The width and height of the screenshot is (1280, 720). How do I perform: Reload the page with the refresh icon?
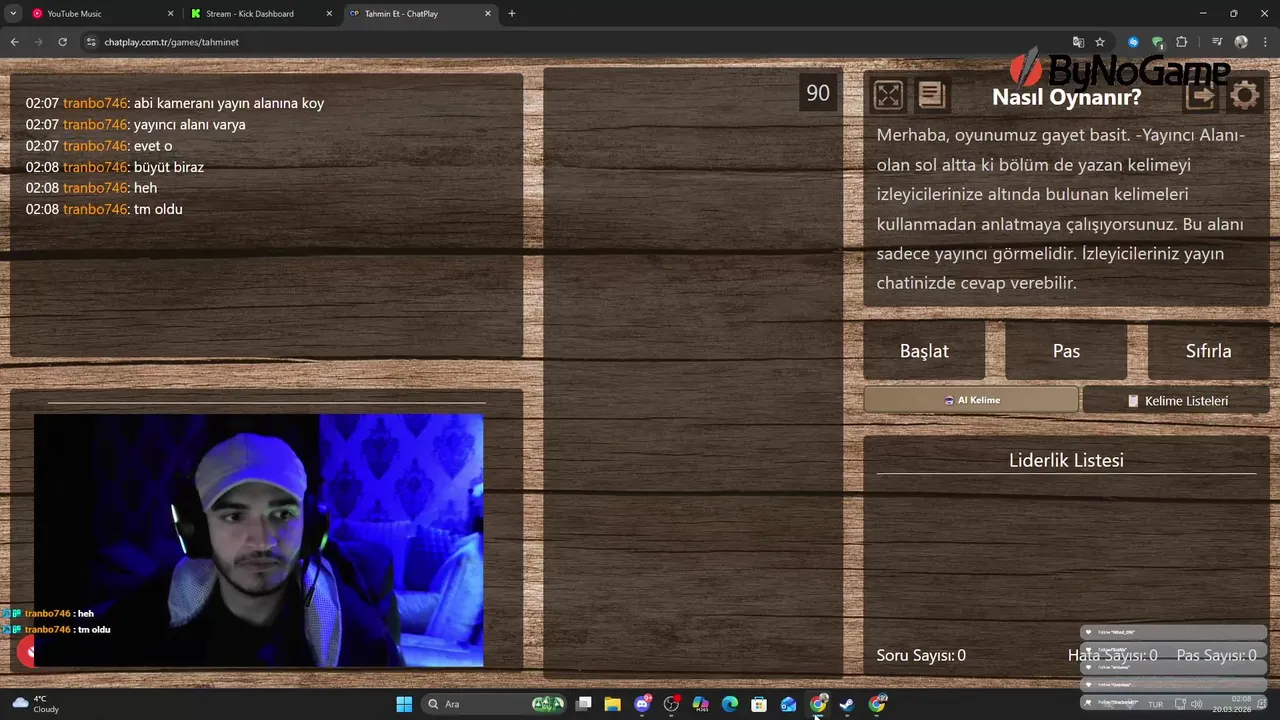[x=62, y=42]
